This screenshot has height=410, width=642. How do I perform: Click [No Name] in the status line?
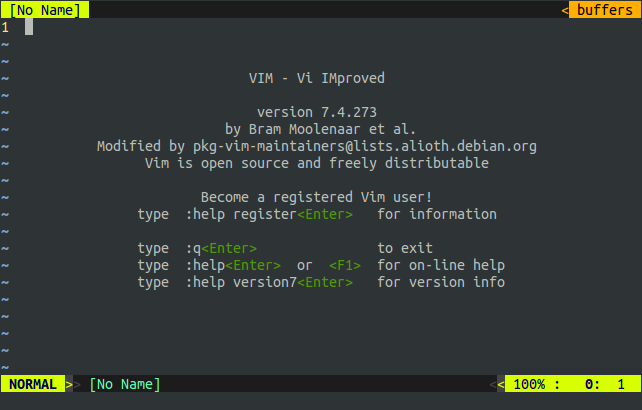coord(125,384)
